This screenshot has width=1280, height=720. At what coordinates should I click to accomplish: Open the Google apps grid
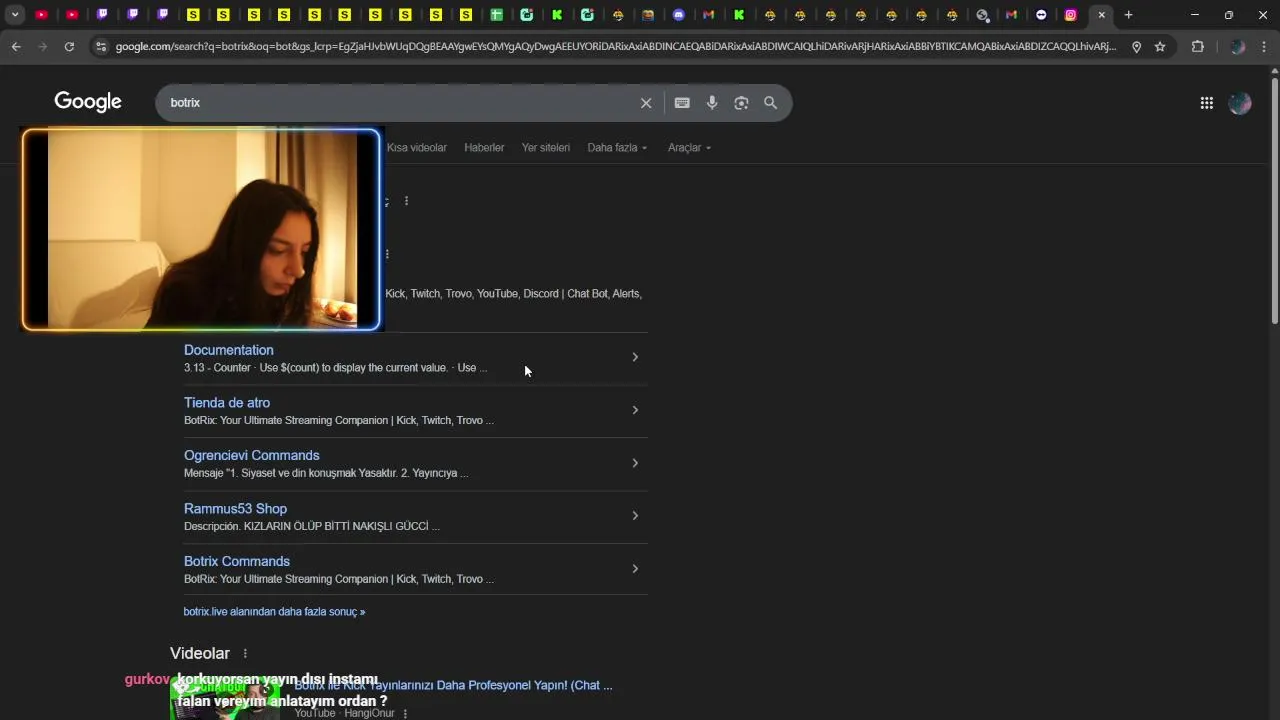[x=1207, y=103]
